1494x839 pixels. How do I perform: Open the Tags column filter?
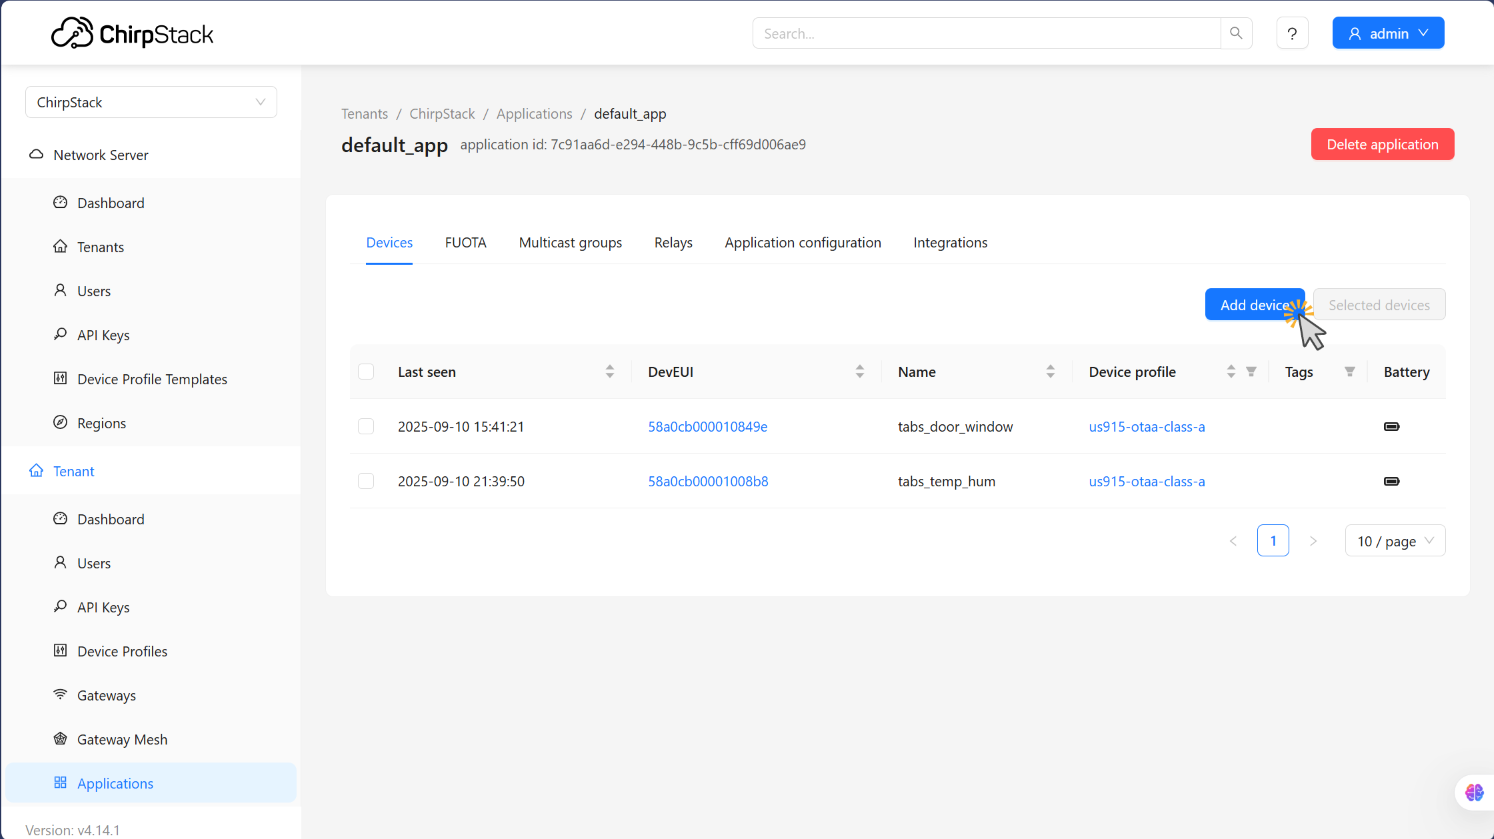tap(1350, 371)
